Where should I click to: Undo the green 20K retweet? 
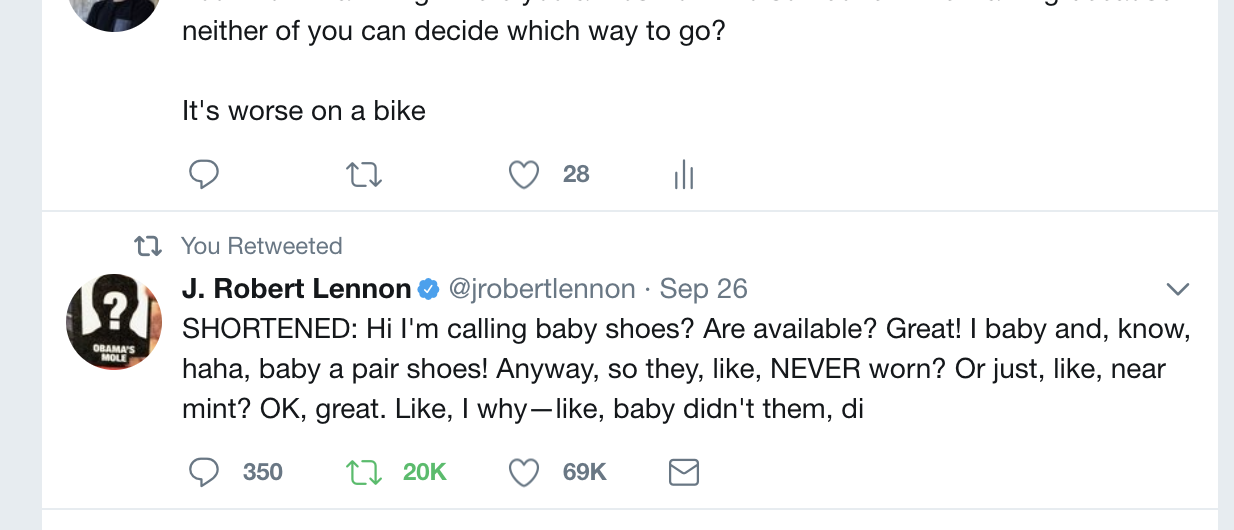click(x=364, y=472)
